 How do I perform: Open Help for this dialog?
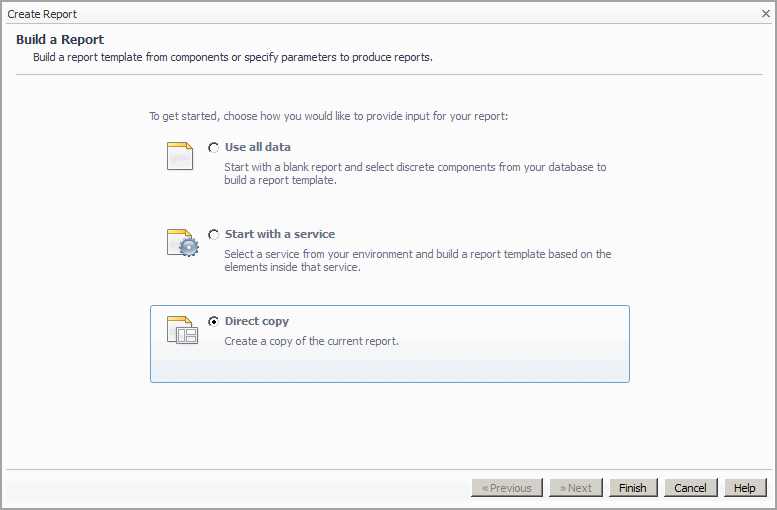pos(745,488)
